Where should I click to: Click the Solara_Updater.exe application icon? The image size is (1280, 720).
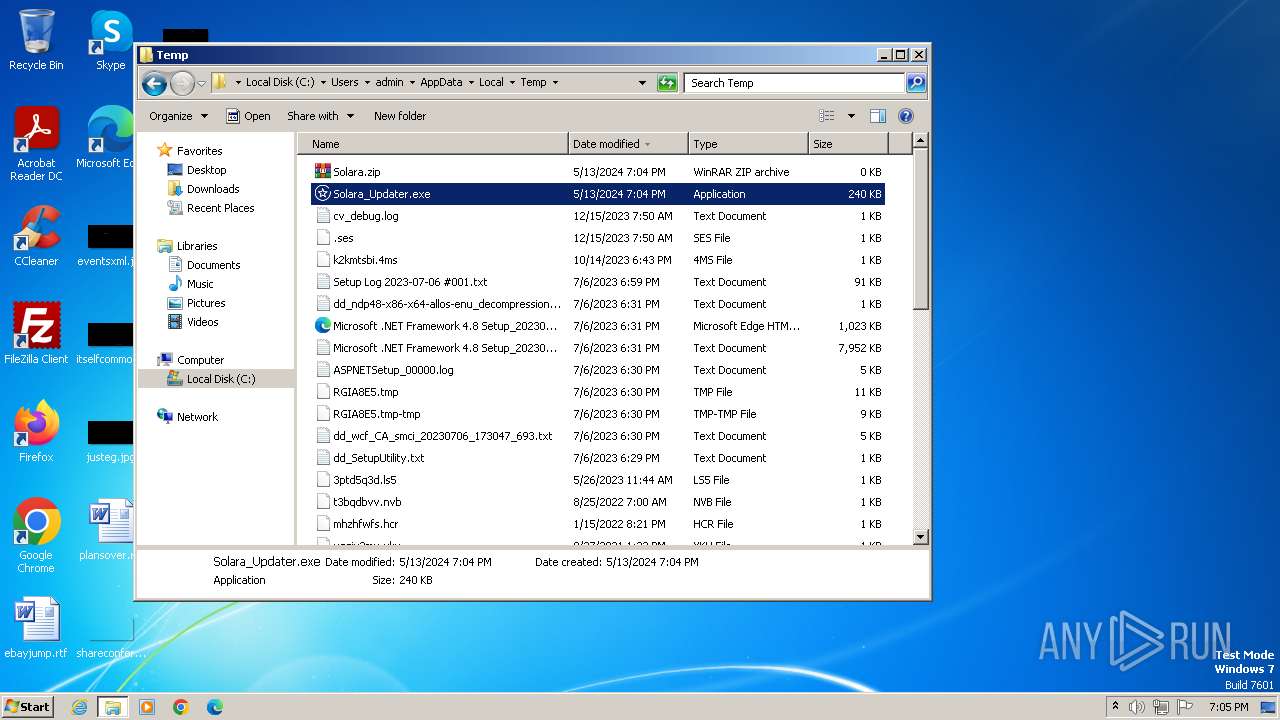(x=322, y=194)
